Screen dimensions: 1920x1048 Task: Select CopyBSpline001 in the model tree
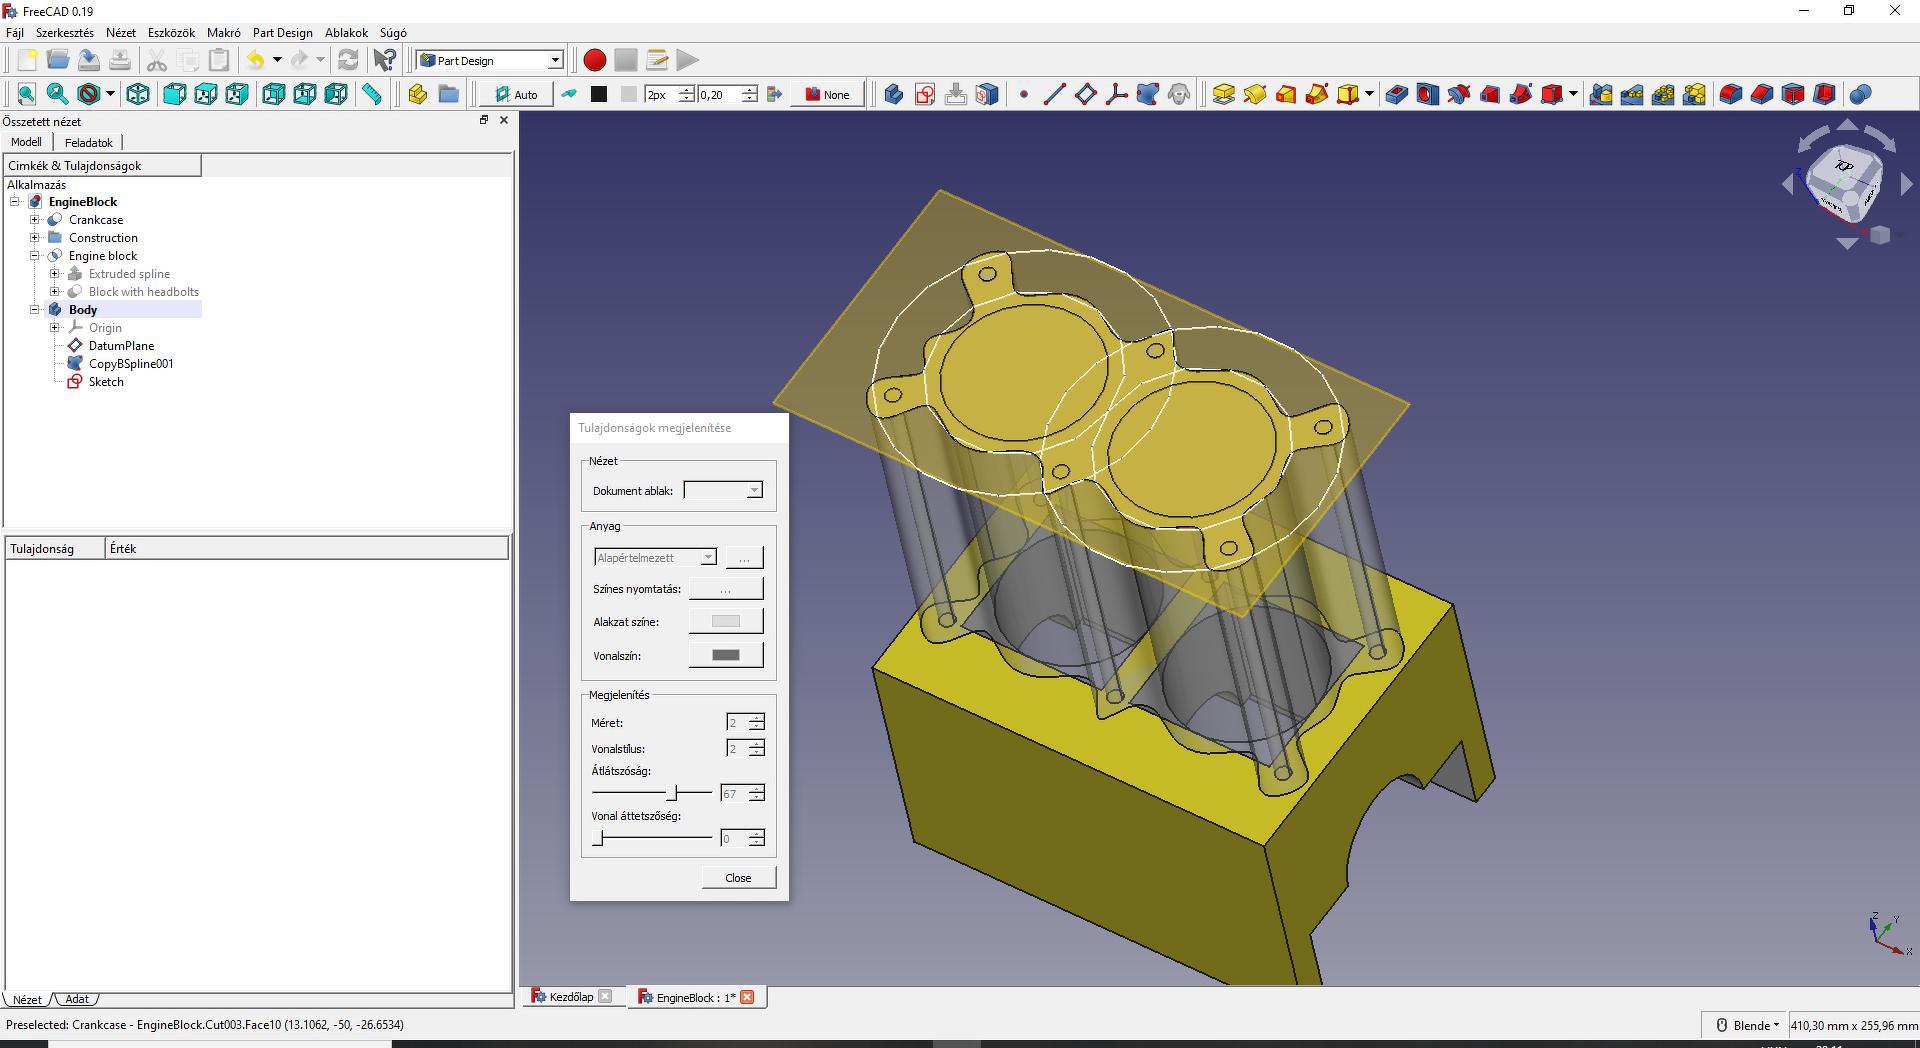click(130, 364)
